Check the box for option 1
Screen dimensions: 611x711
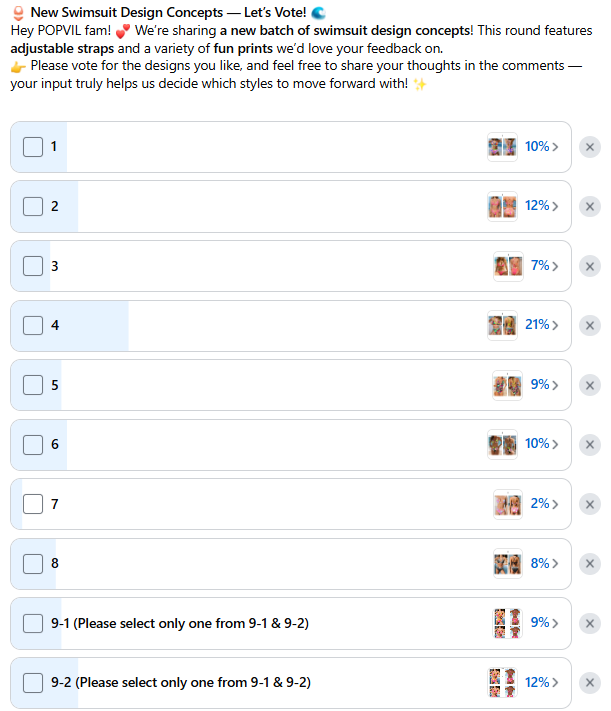click(x=33, y=147)
